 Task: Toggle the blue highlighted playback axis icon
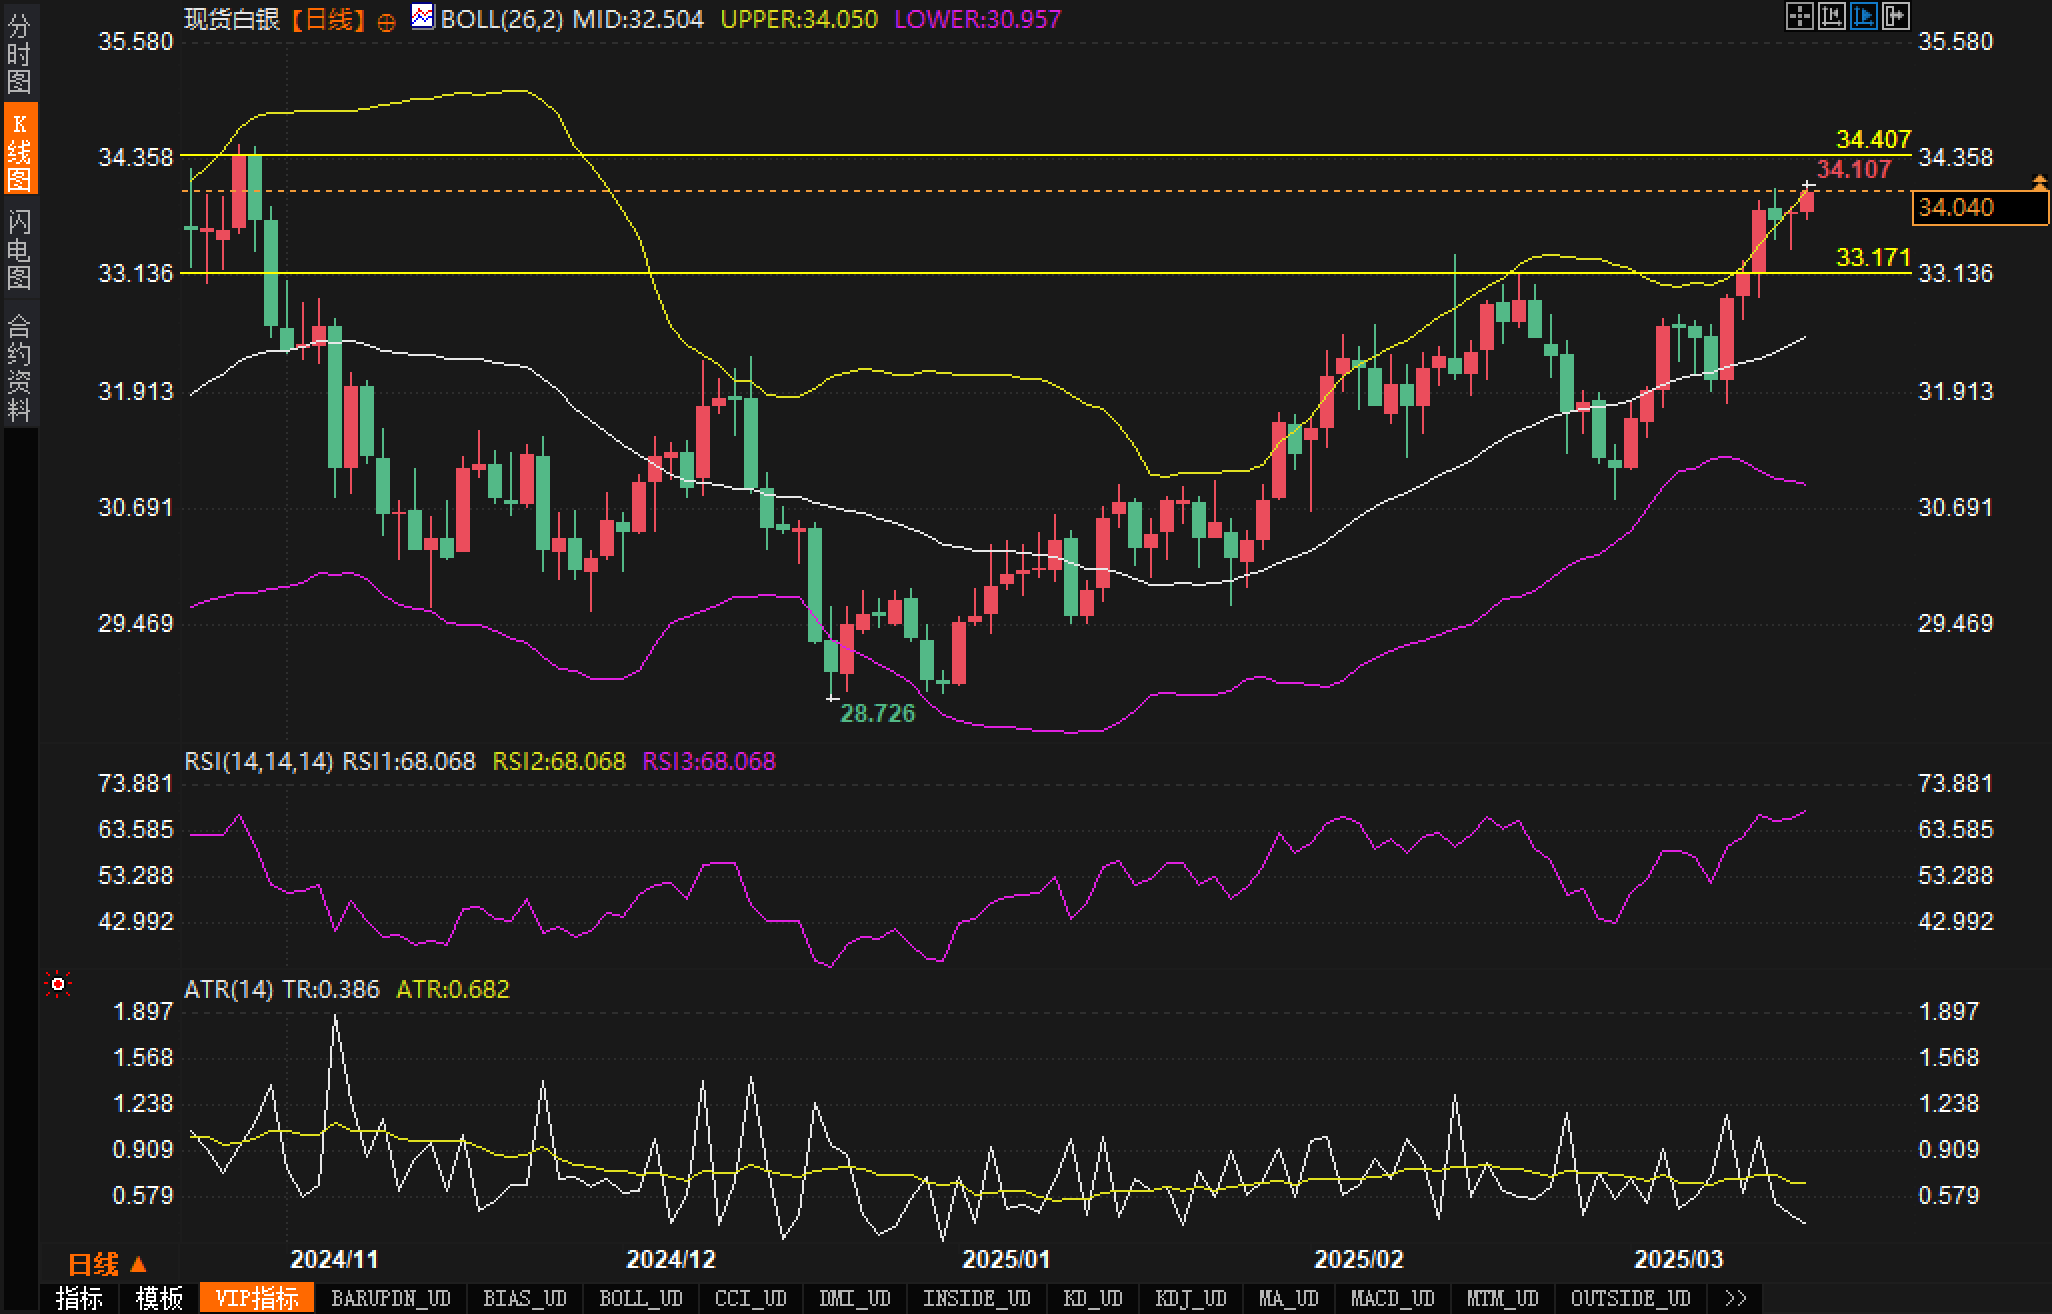[1863, 17]
